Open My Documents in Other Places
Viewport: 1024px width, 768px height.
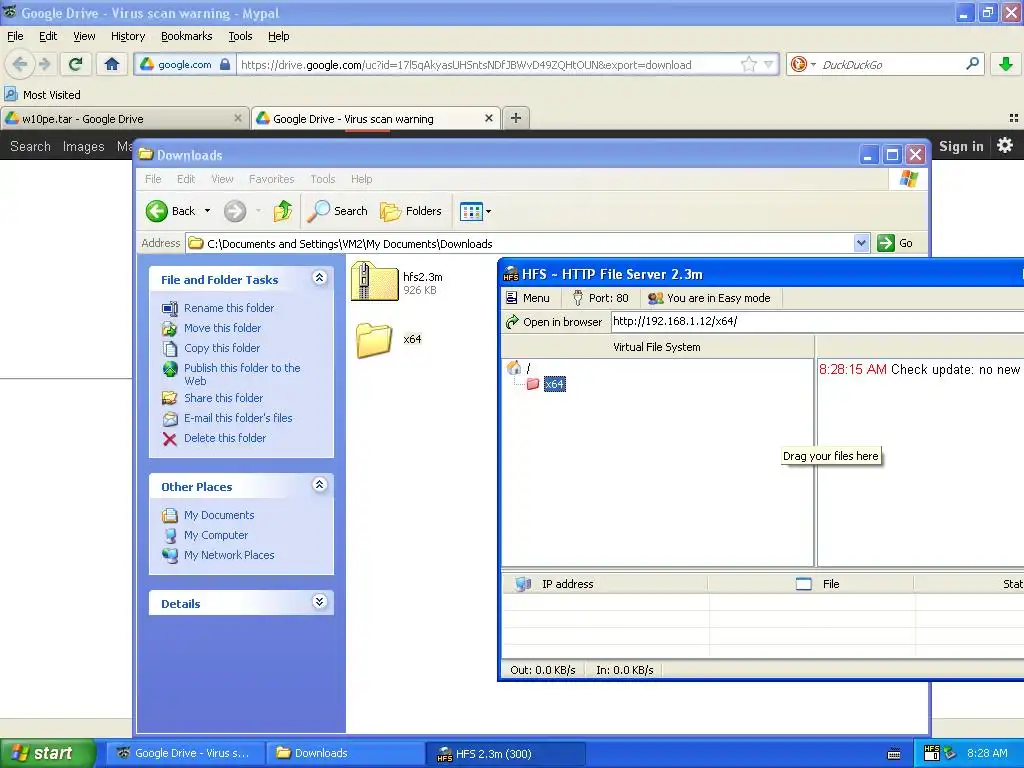click(219, 515)
